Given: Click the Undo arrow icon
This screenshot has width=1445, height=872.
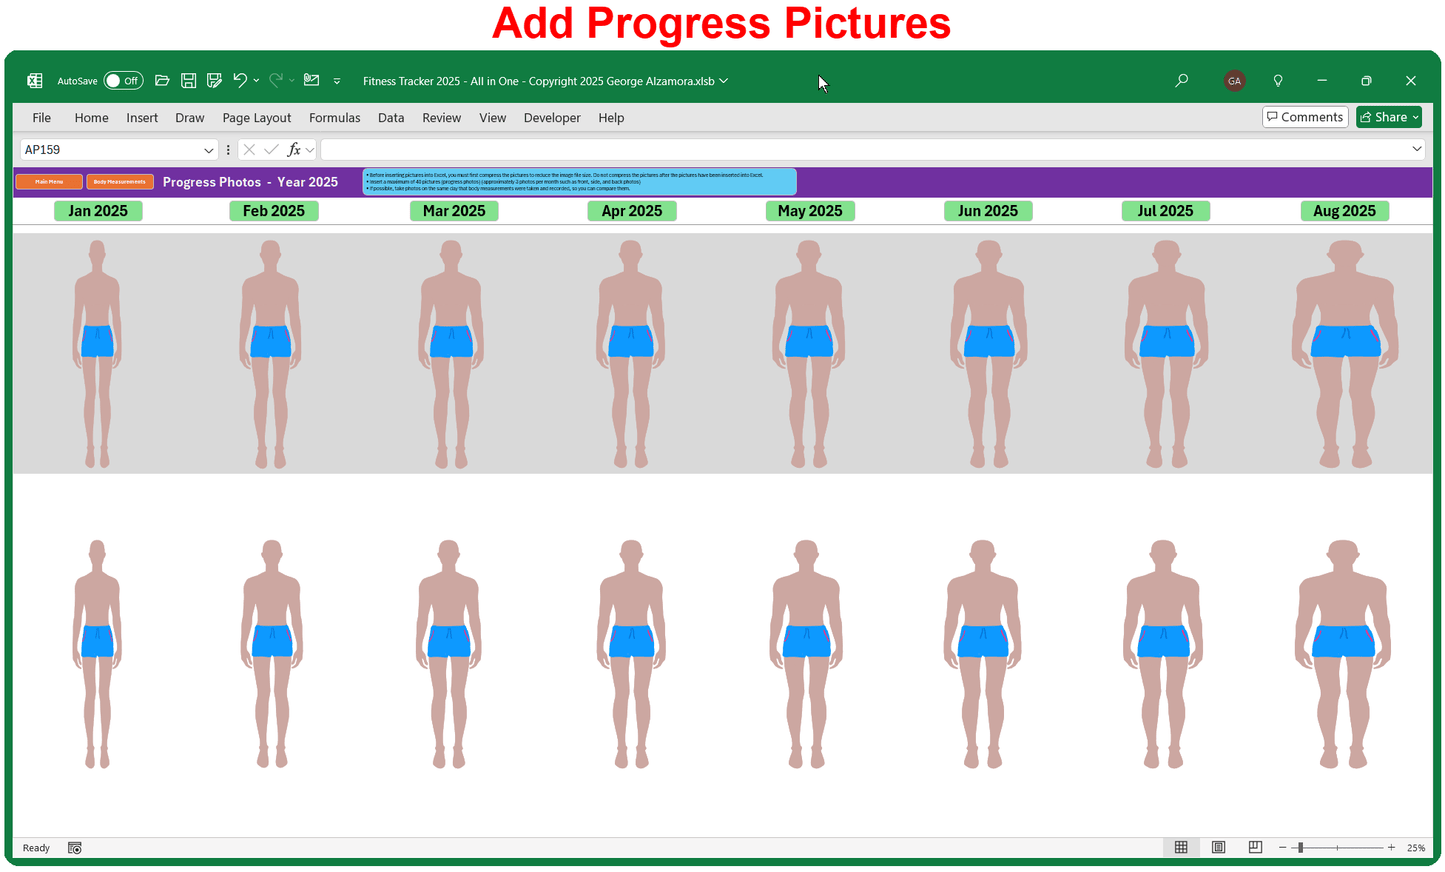Looking at the screenshot, I should (x=240, y=81).
